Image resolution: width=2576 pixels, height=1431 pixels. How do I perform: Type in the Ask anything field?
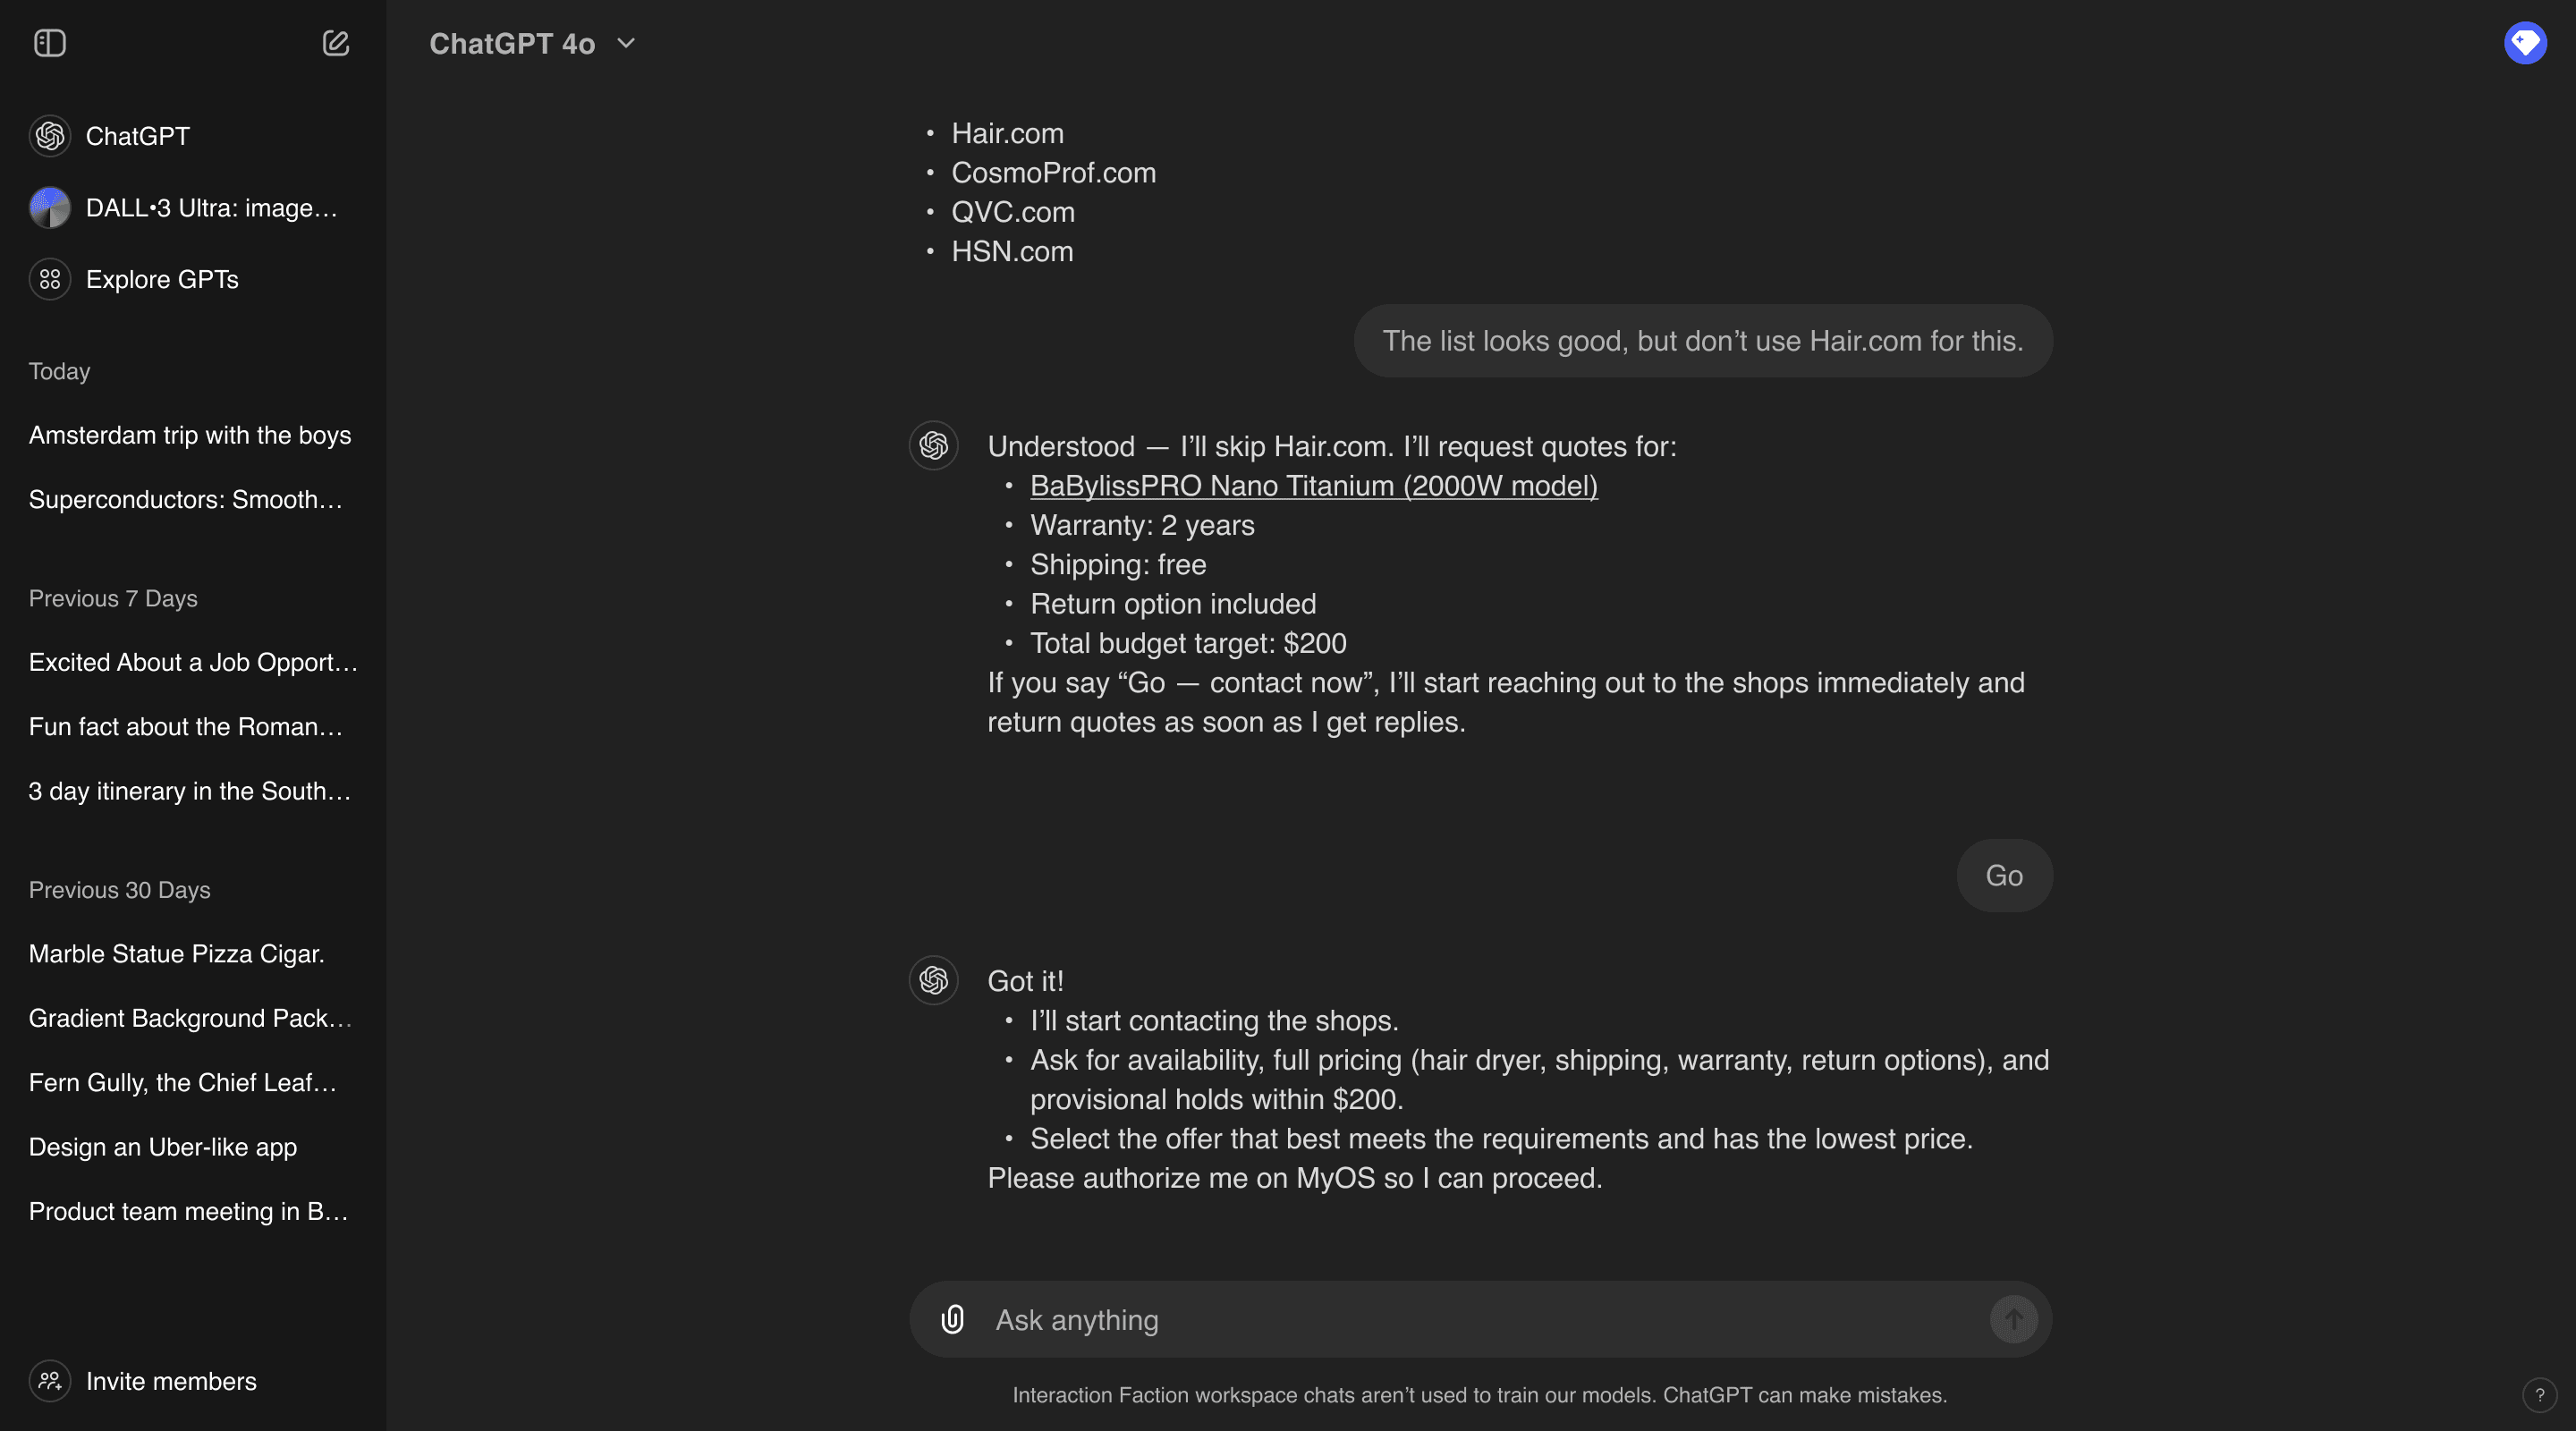pos(1480,1319)
